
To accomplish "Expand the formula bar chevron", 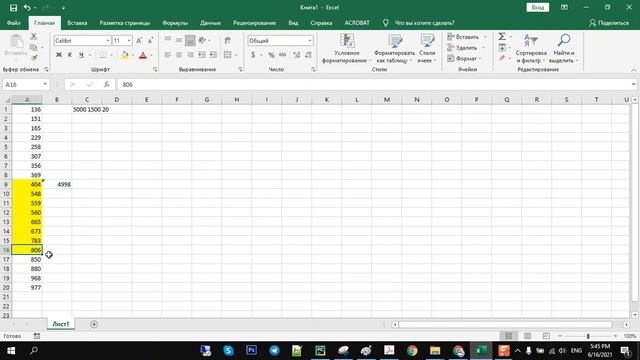I will coord(633,84).
